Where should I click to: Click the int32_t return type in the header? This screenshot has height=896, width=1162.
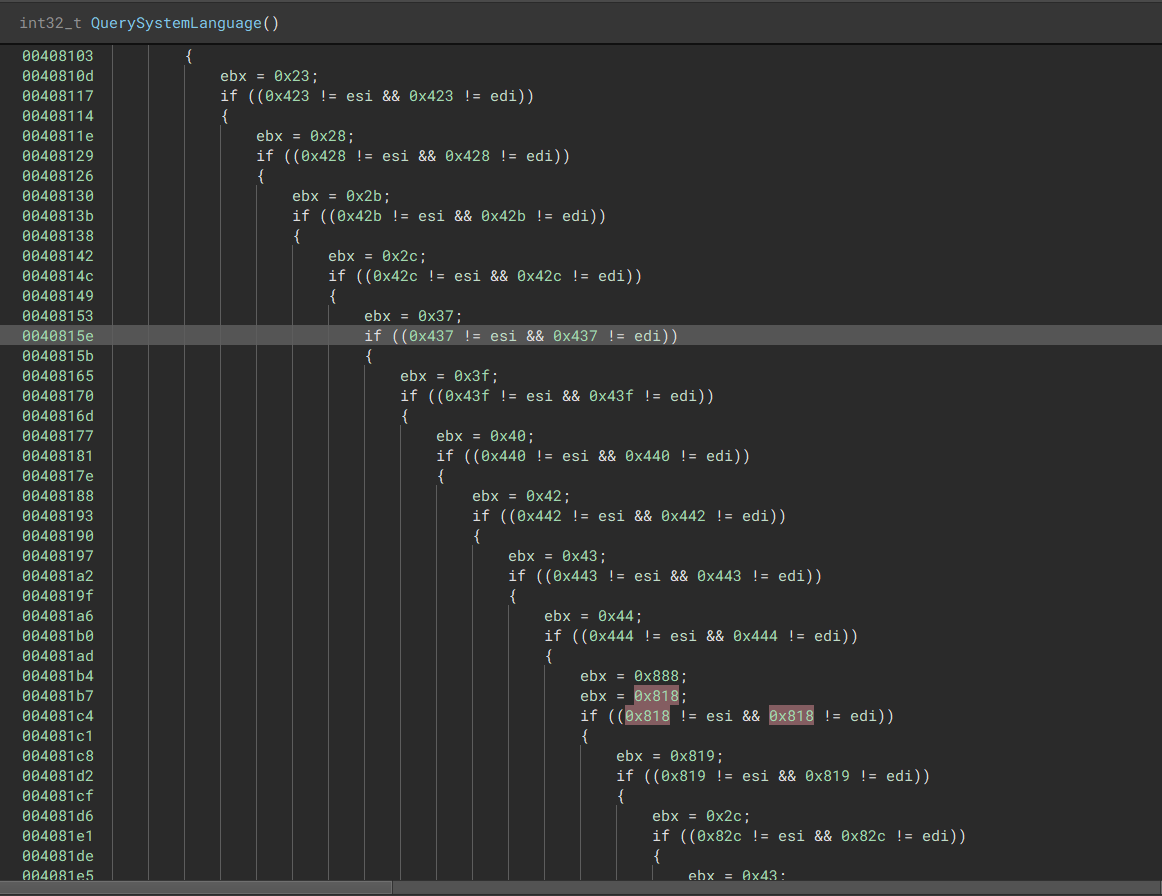50,22
